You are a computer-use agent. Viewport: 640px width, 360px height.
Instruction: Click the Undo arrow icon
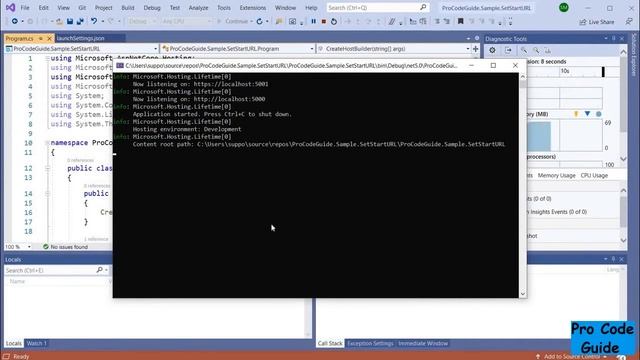point(94,21)
